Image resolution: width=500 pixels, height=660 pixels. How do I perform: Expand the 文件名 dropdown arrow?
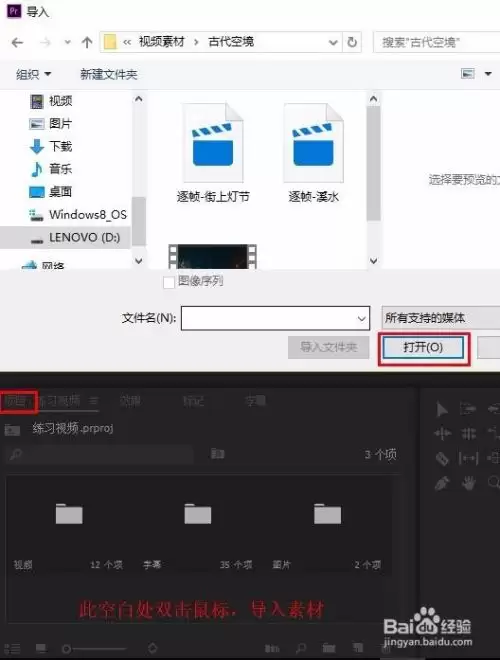tap(362, 319)
